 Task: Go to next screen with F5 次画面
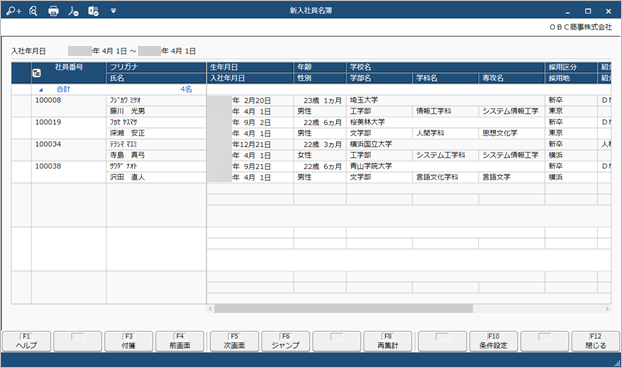coord(234,341)
